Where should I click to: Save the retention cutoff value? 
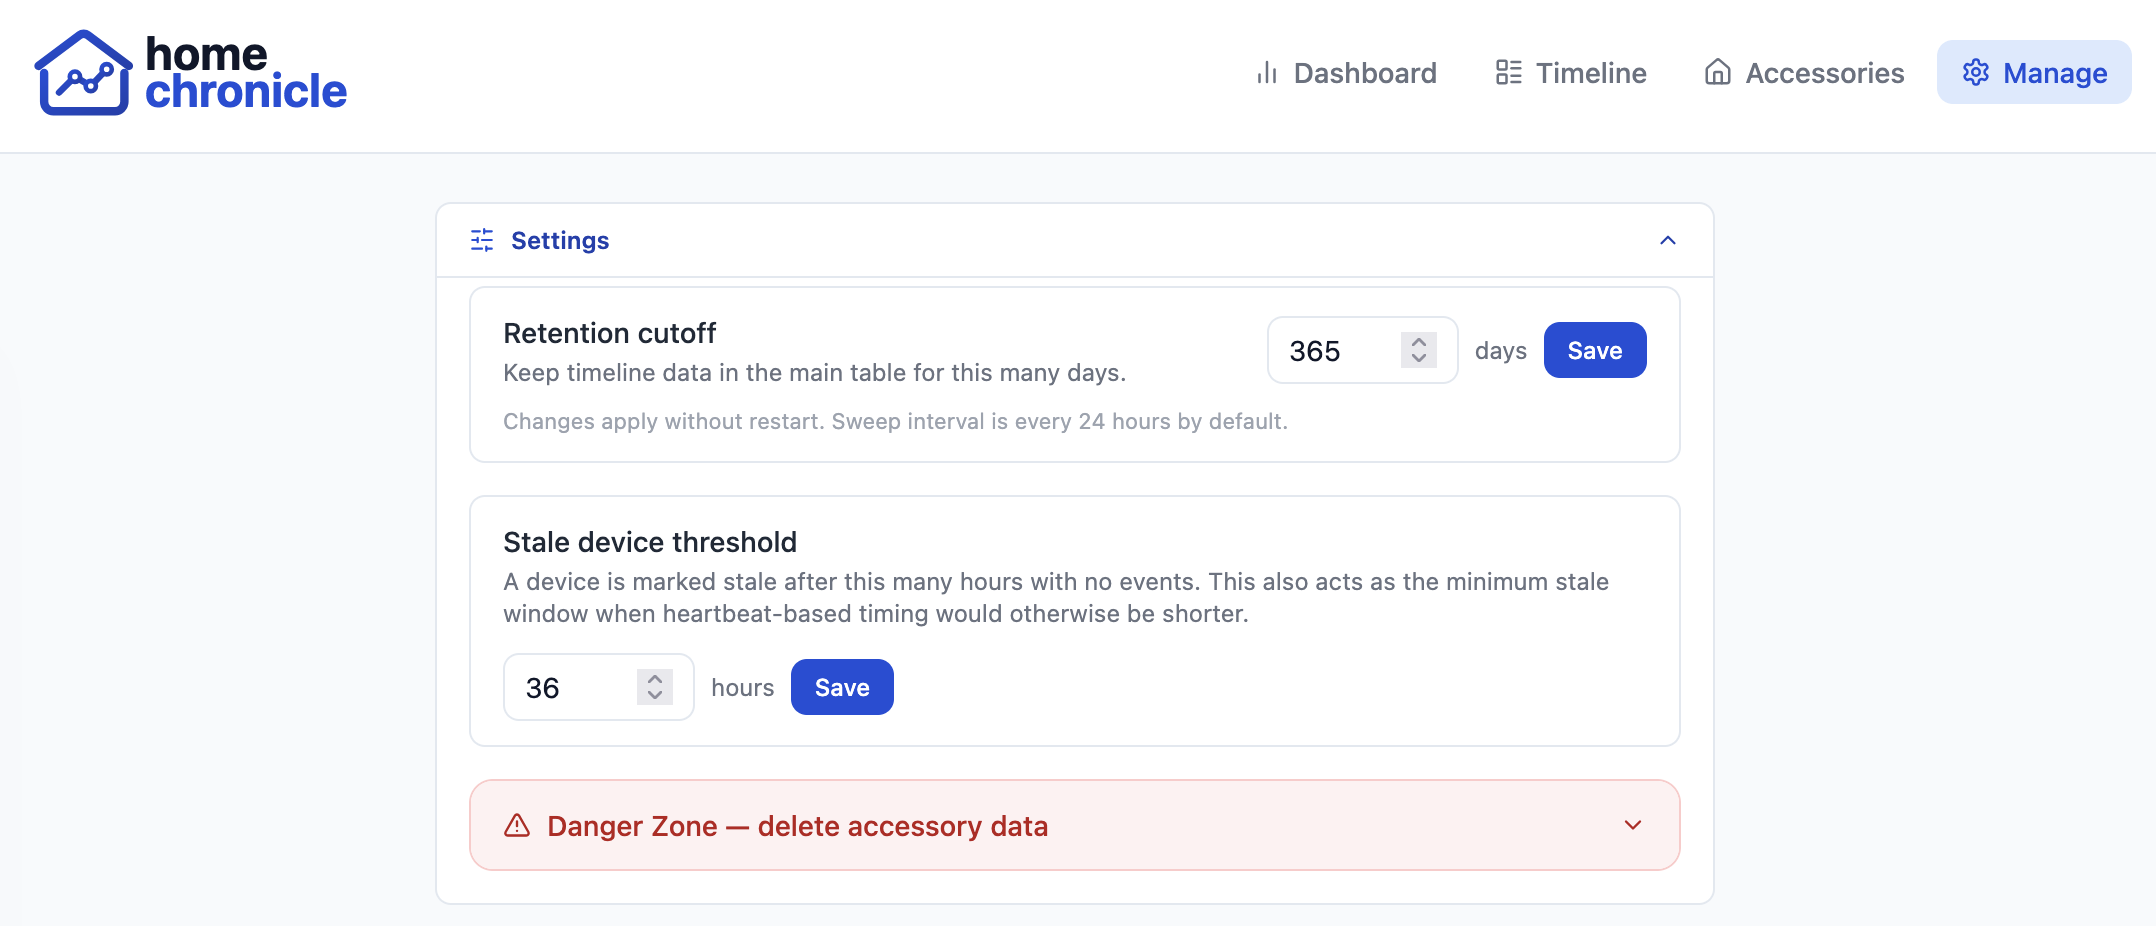[1594, 350]
